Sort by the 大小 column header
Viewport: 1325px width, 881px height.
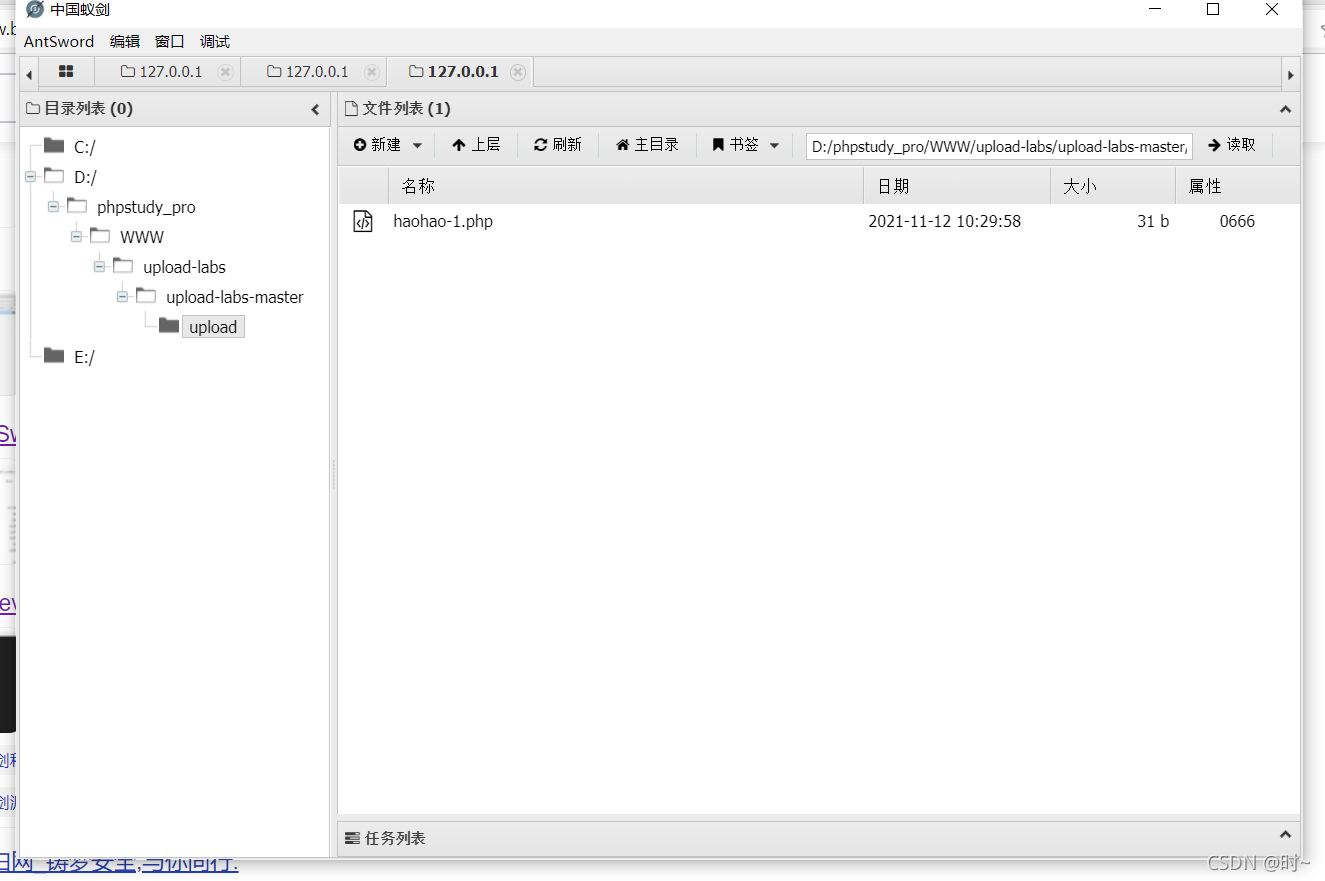(x=1113, y=186)
